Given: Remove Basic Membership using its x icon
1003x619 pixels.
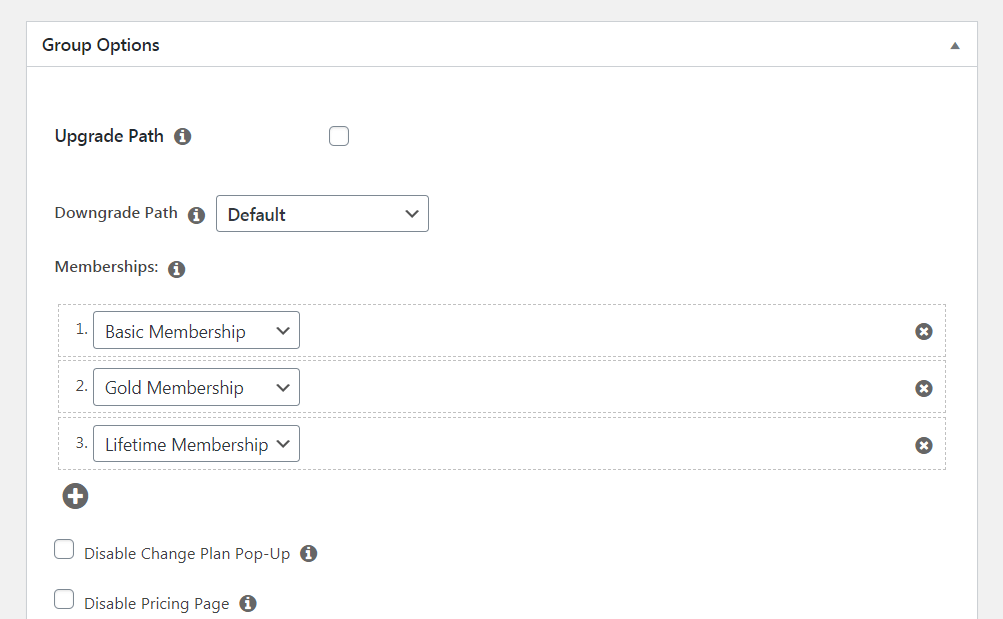Looking at the screenshot, I should coord(923,331).
